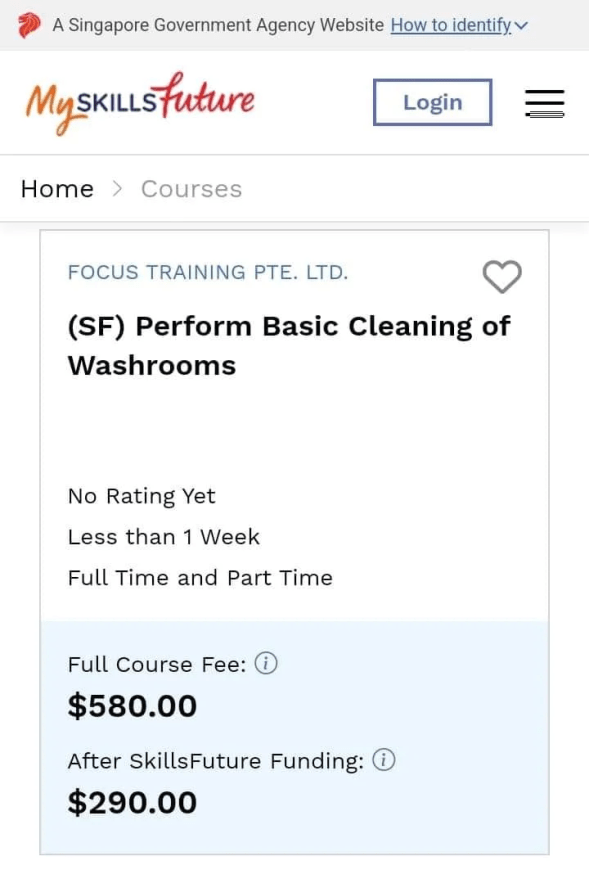Select Courses in the breadcrumb

191,189
